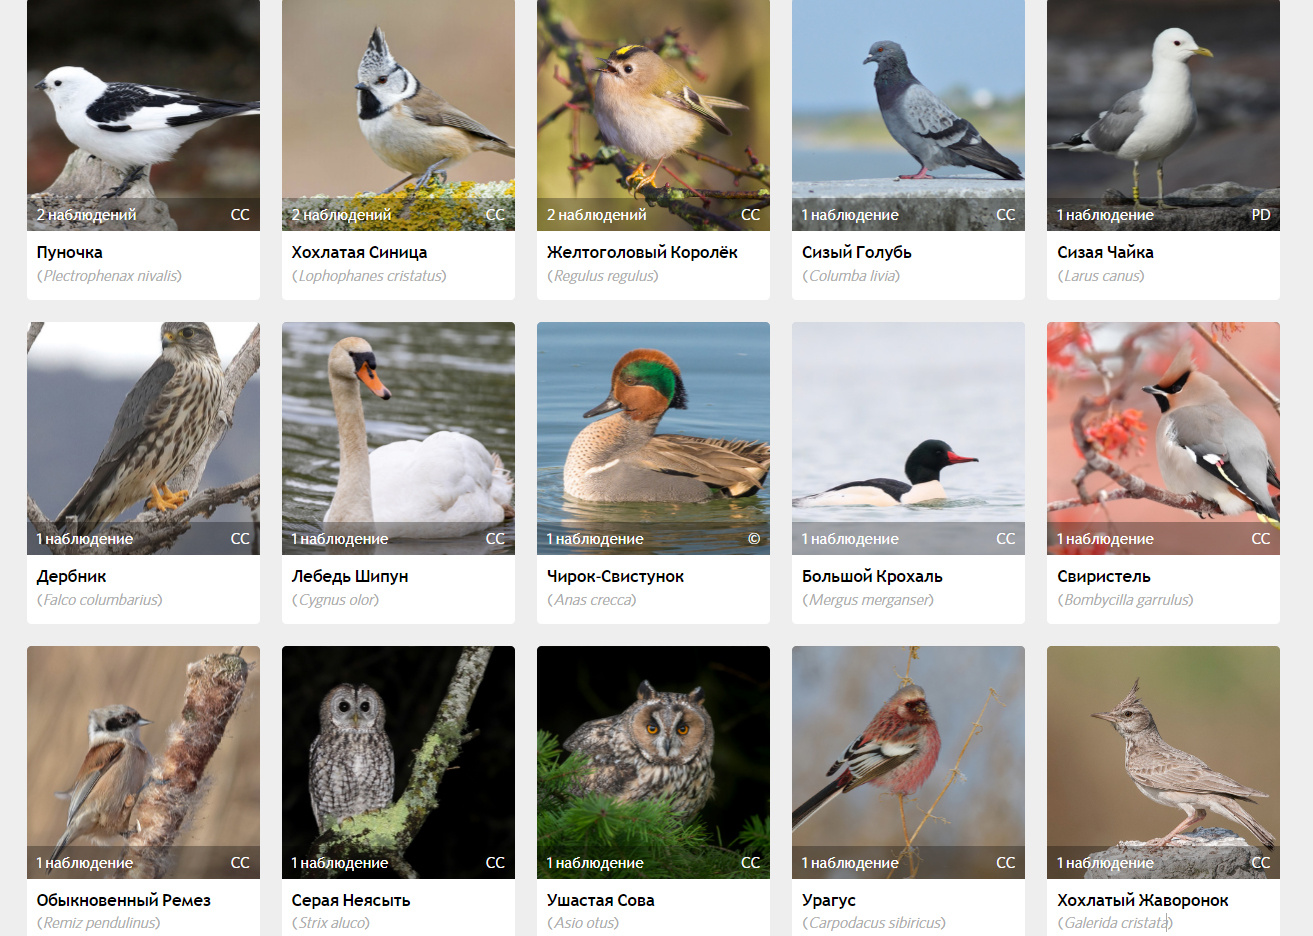This screenshot has width=1313, height=936.
Task: Click '1 наблюдение' on Урагус card
Action: (x=850, y=863)
